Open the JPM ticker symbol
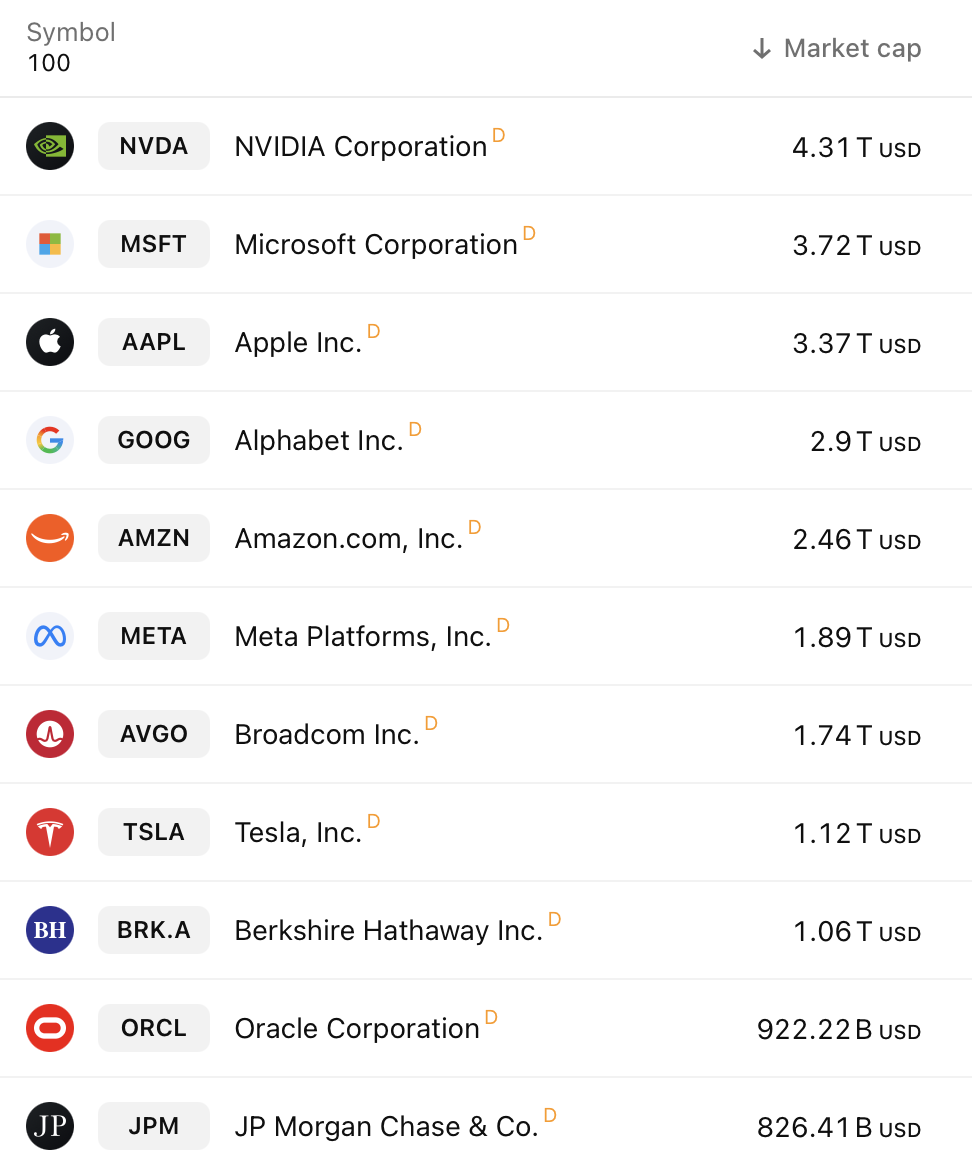Image resolution: width=972 pixels, height=1158 pixels. pyautogui.click(x=154, y=1126)
